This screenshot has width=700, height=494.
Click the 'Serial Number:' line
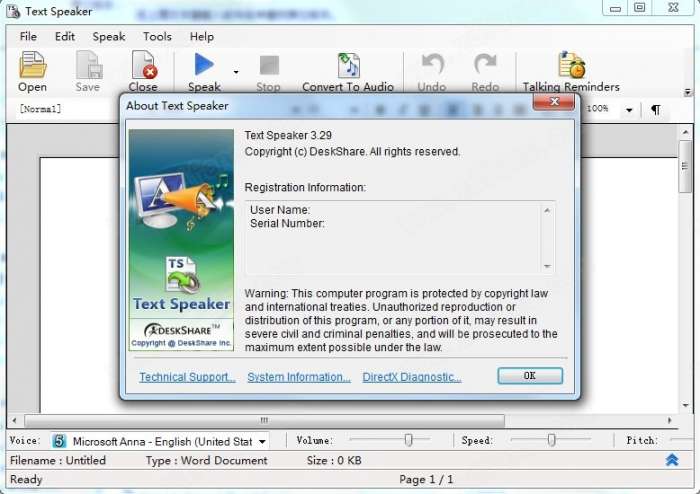[x=288, y=223]
